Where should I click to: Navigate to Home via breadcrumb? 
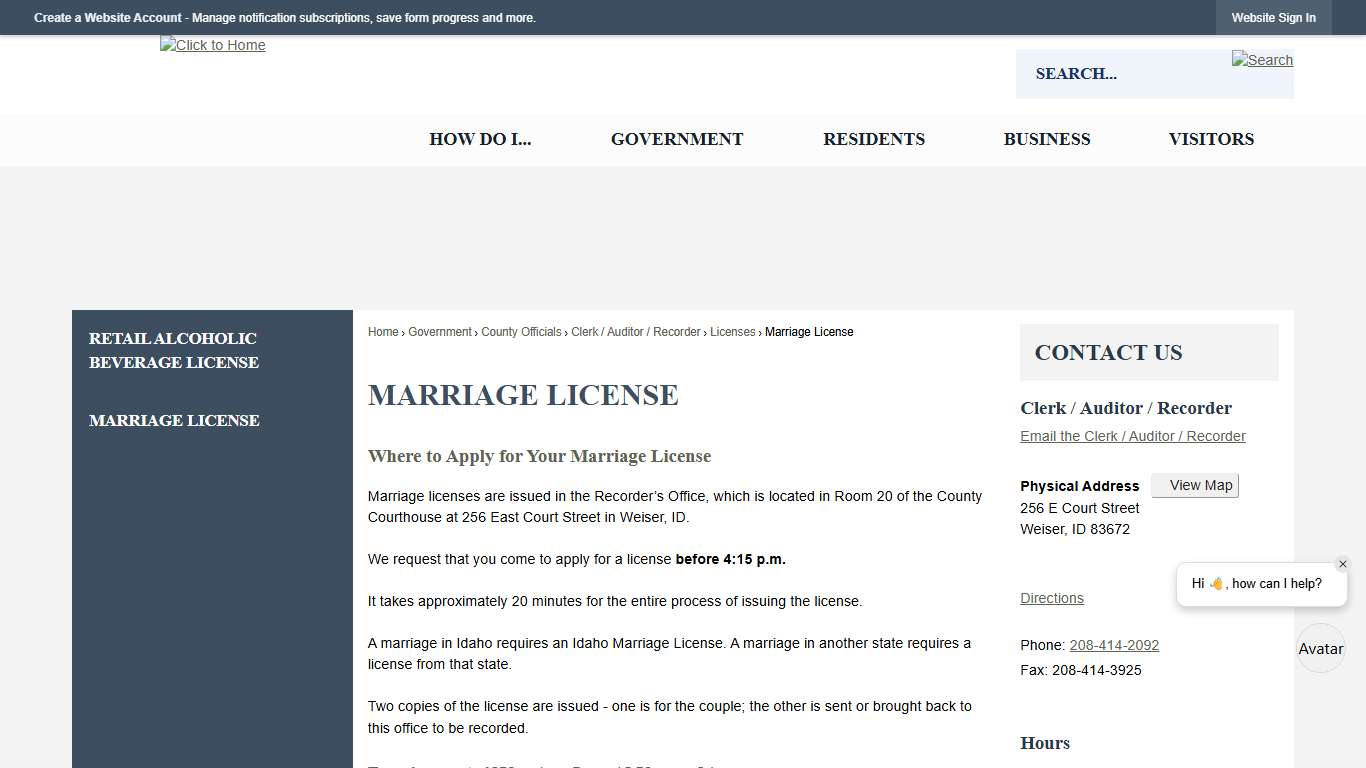point(383,331)
